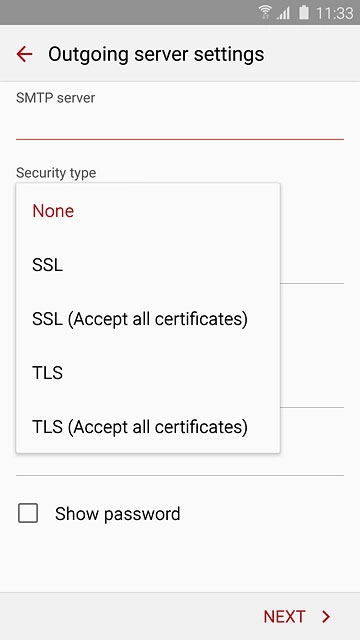Click the chevron arrow beside NEXT
Viewport: 360px width, 640px height.
(326, 616)
